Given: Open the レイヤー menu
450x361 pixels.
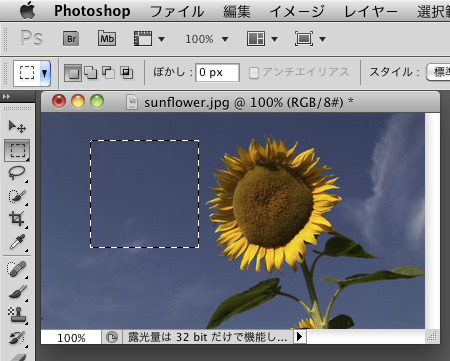Looking at the screenshot, I should [370, 12].
